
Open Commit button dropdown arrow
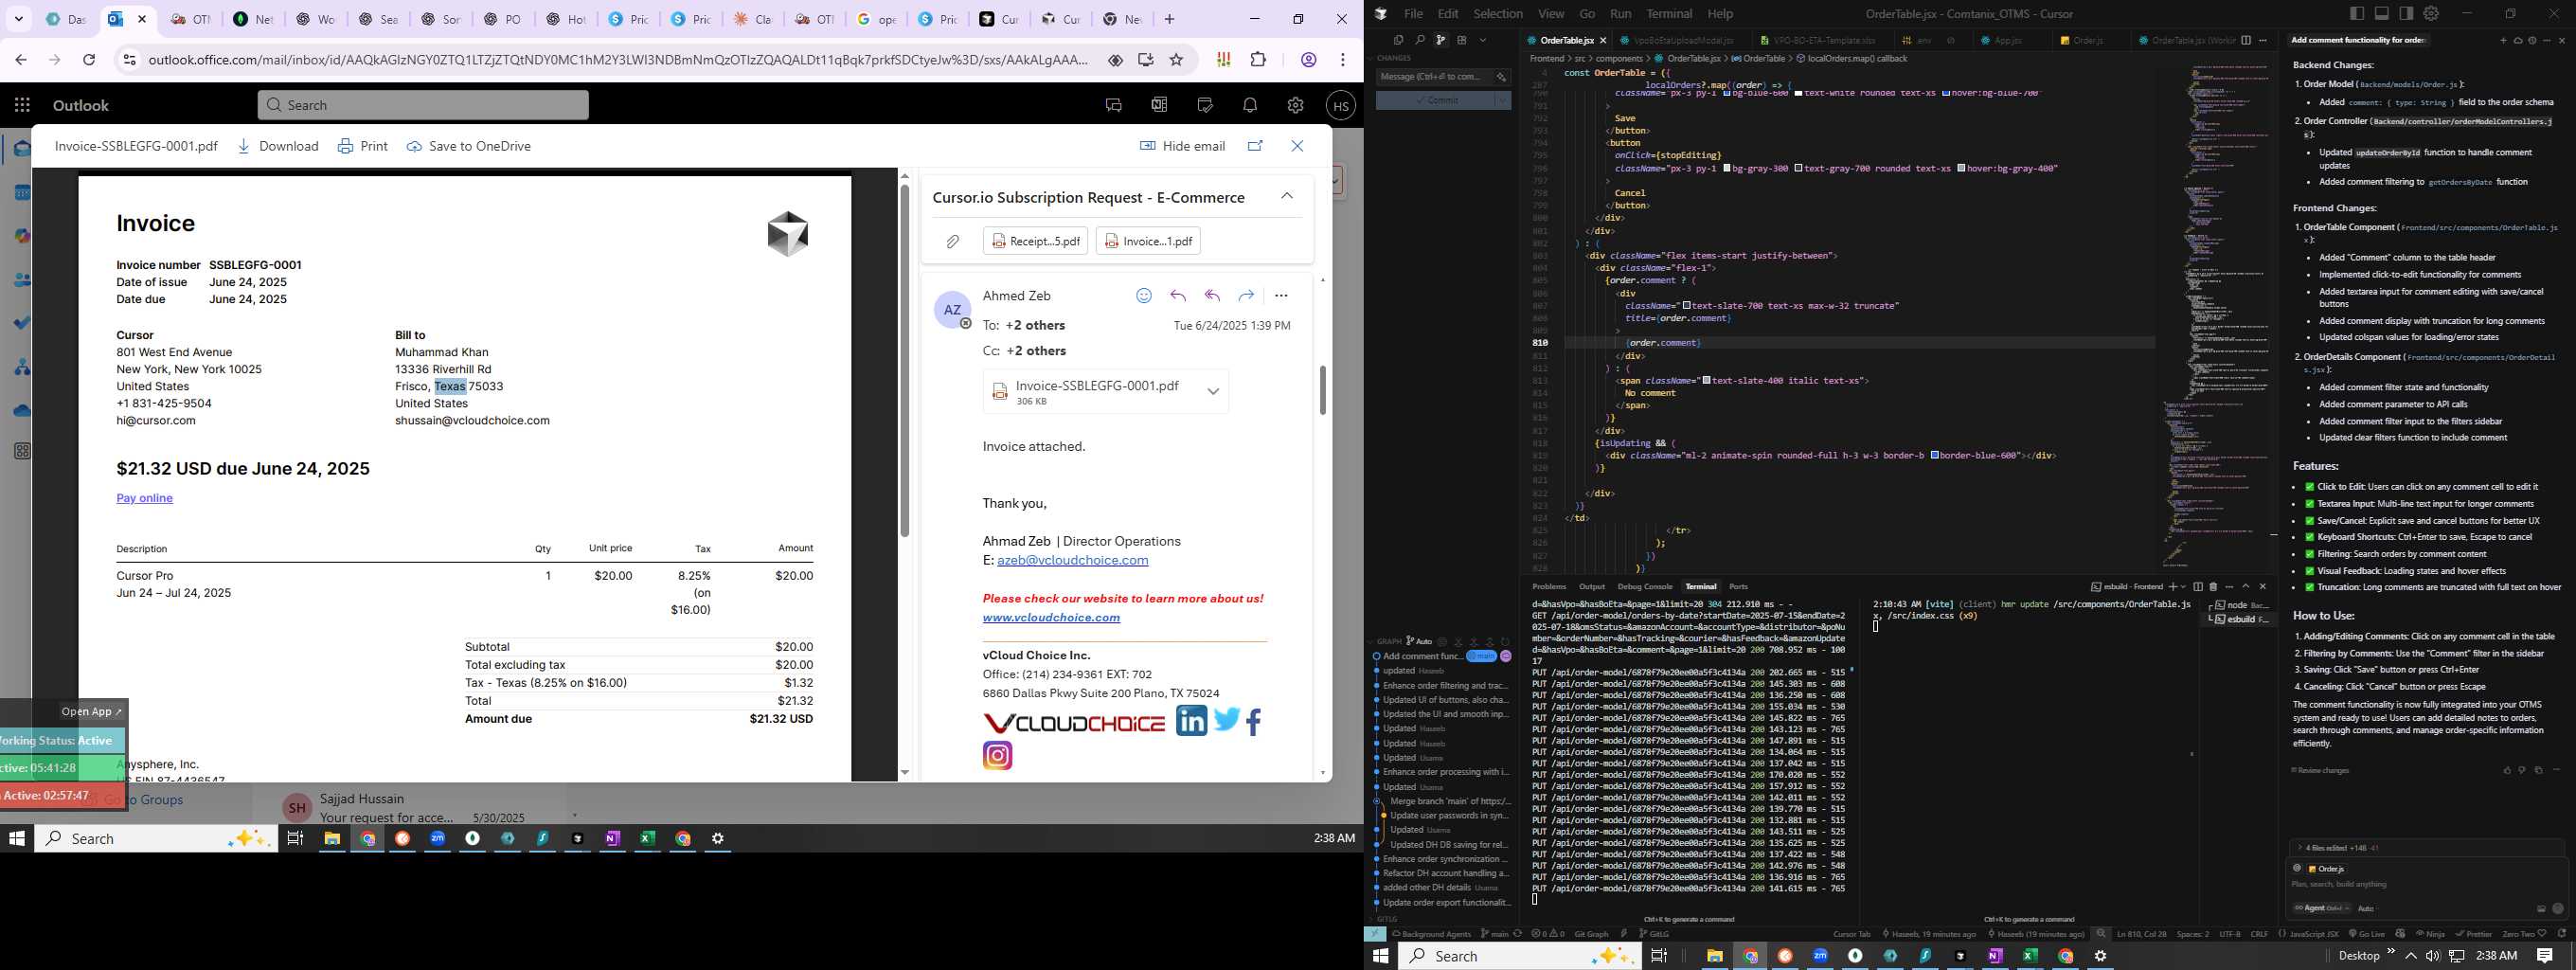point(1503,100)
